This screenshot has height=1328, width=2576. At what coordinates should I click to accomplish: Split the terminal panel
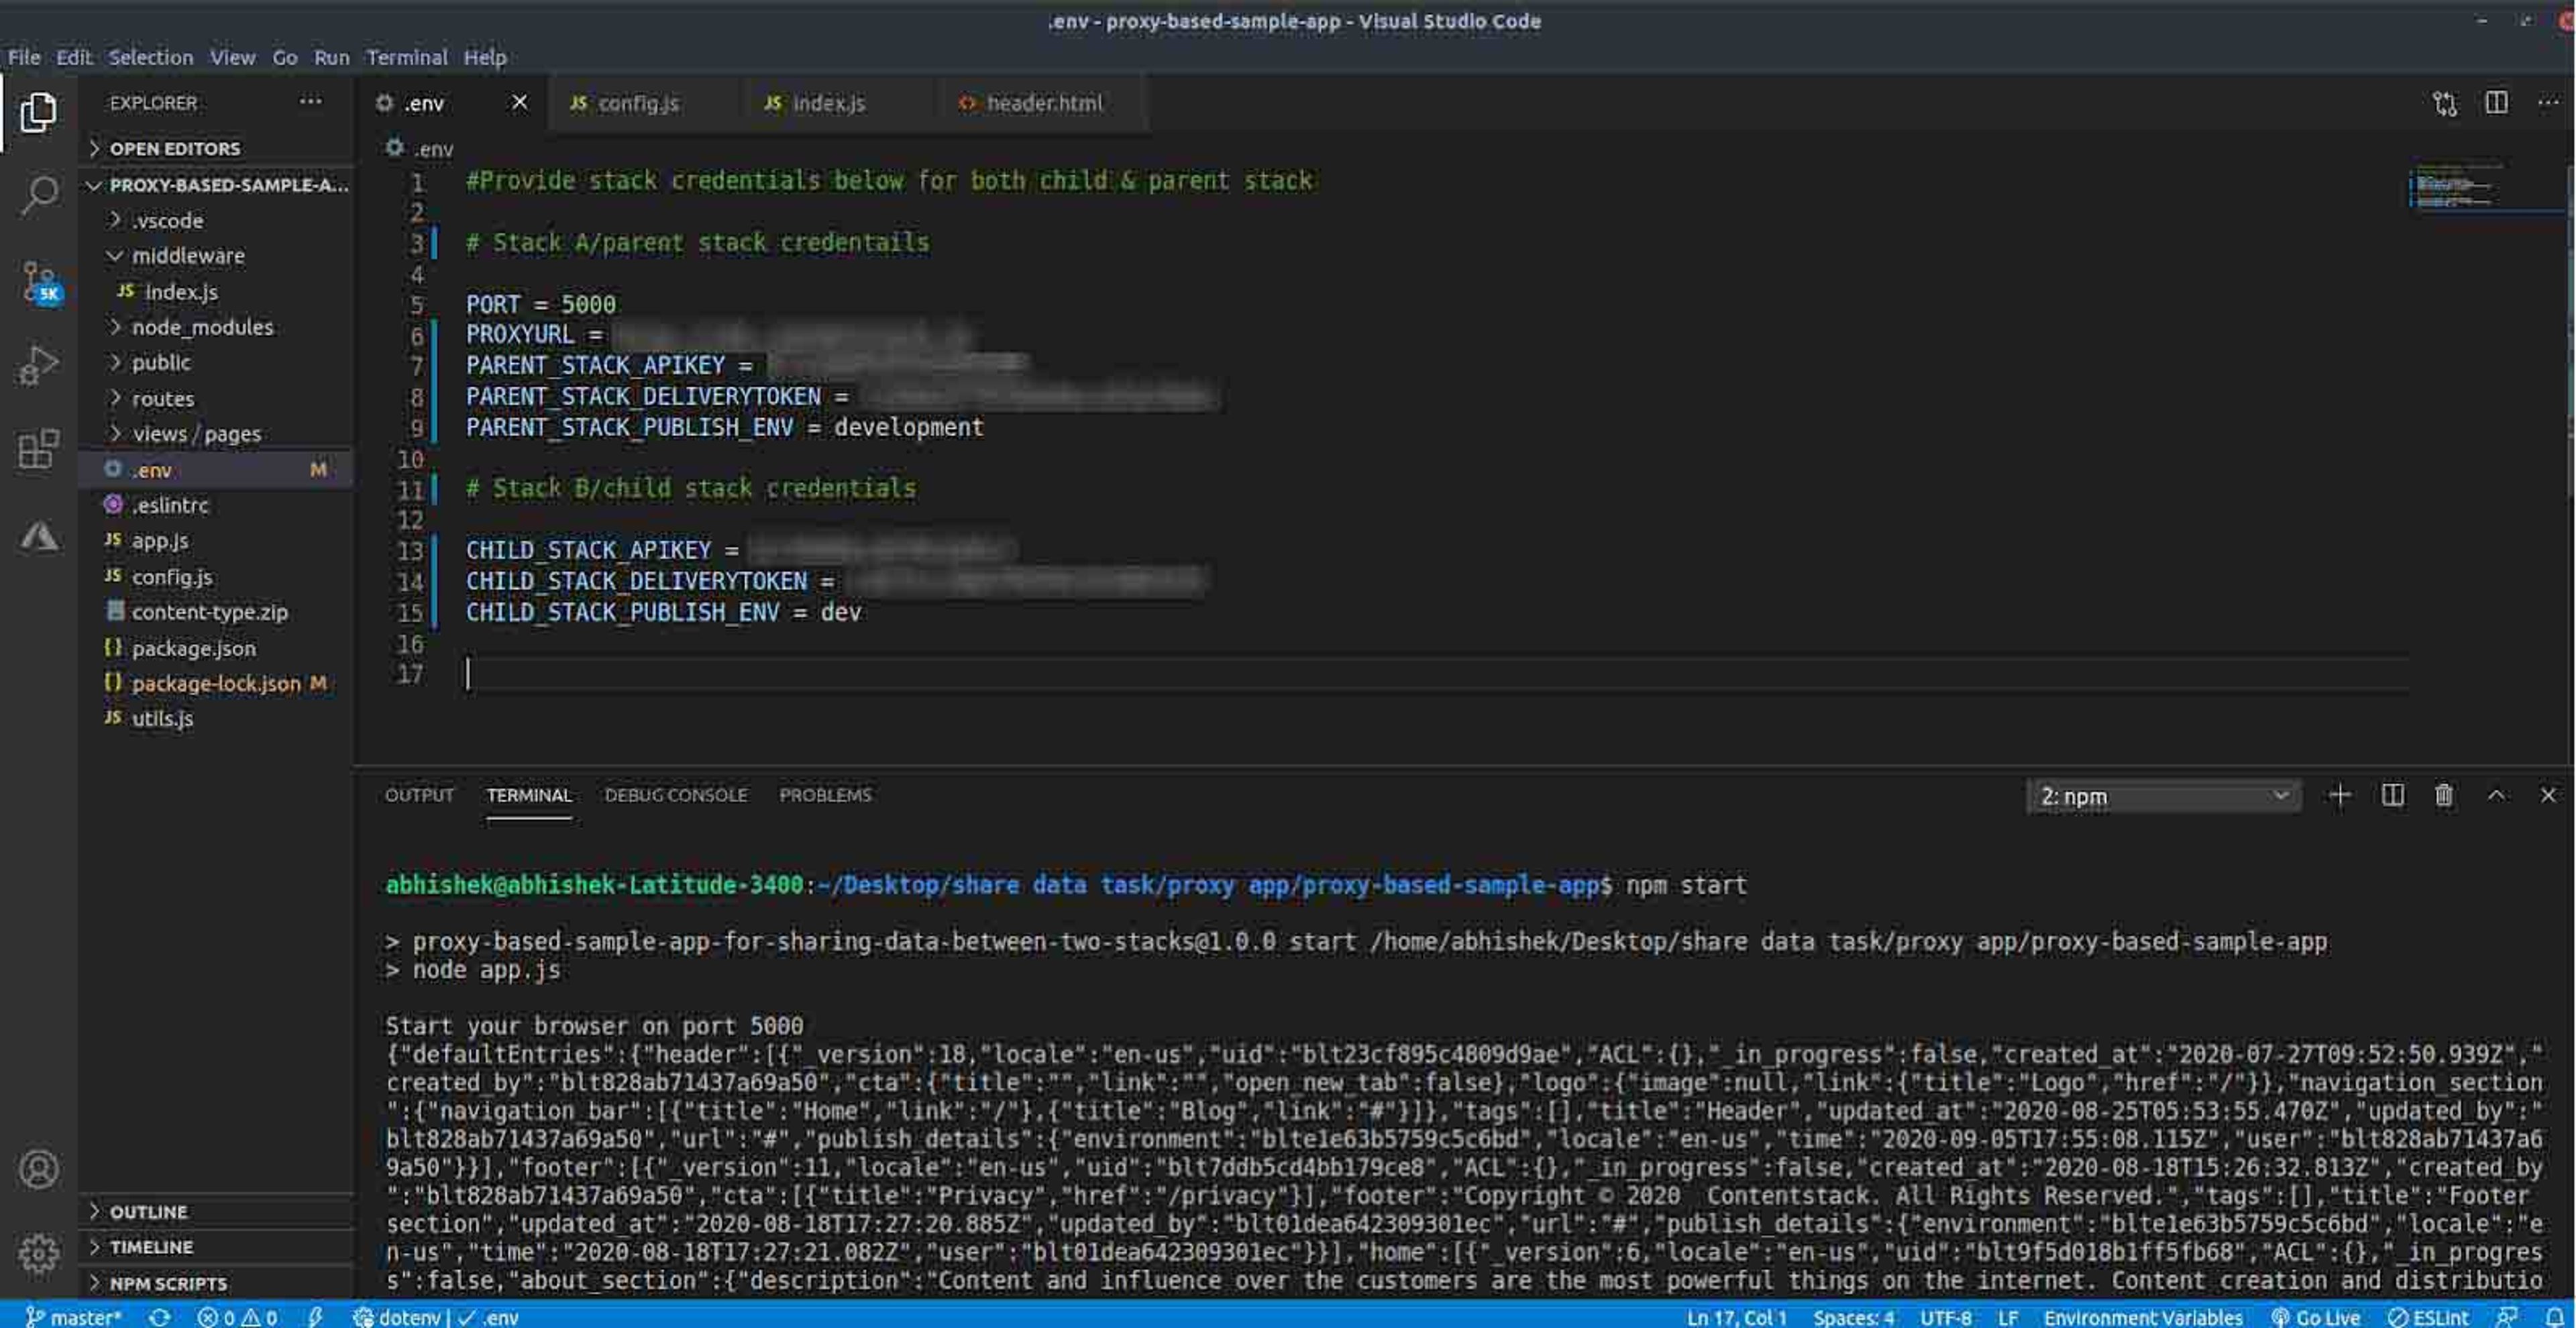coord(2392,796)
